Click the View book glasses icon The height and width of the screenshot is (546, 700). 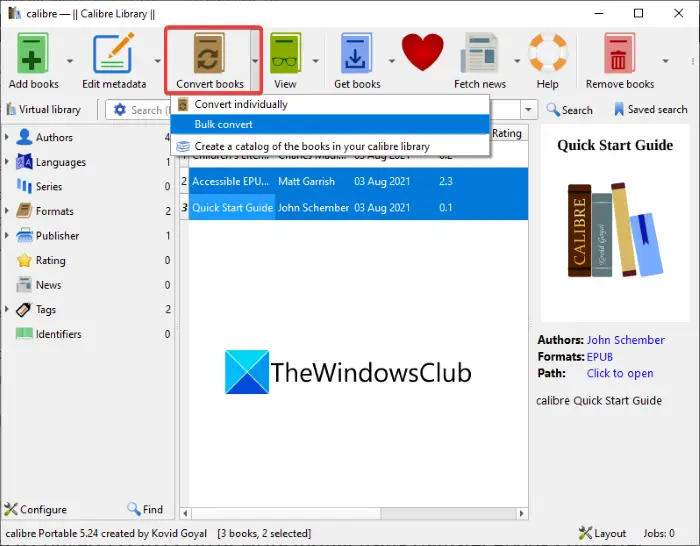(285, 53)
